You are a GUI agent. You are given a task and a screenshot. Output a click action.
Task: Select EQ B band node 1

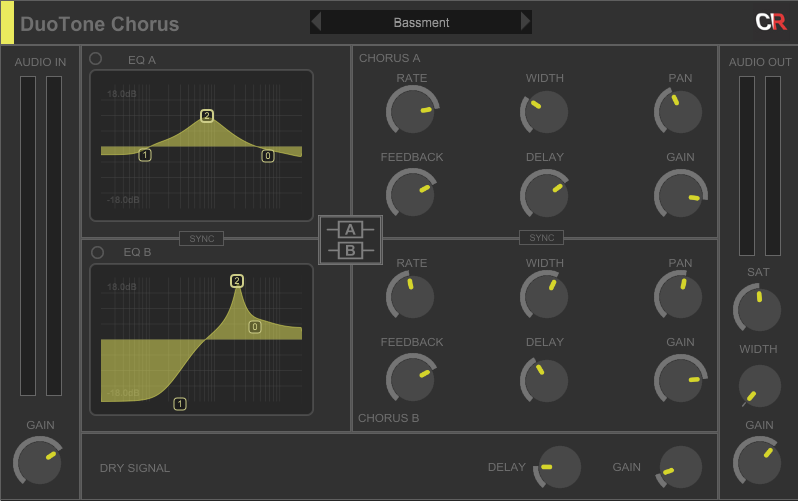coord(180,404)
